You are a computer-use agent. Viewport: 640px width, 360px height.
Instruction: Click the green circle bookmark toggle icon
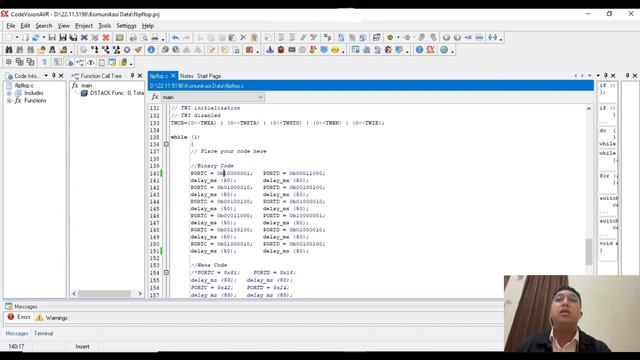[x=390, y=38]
